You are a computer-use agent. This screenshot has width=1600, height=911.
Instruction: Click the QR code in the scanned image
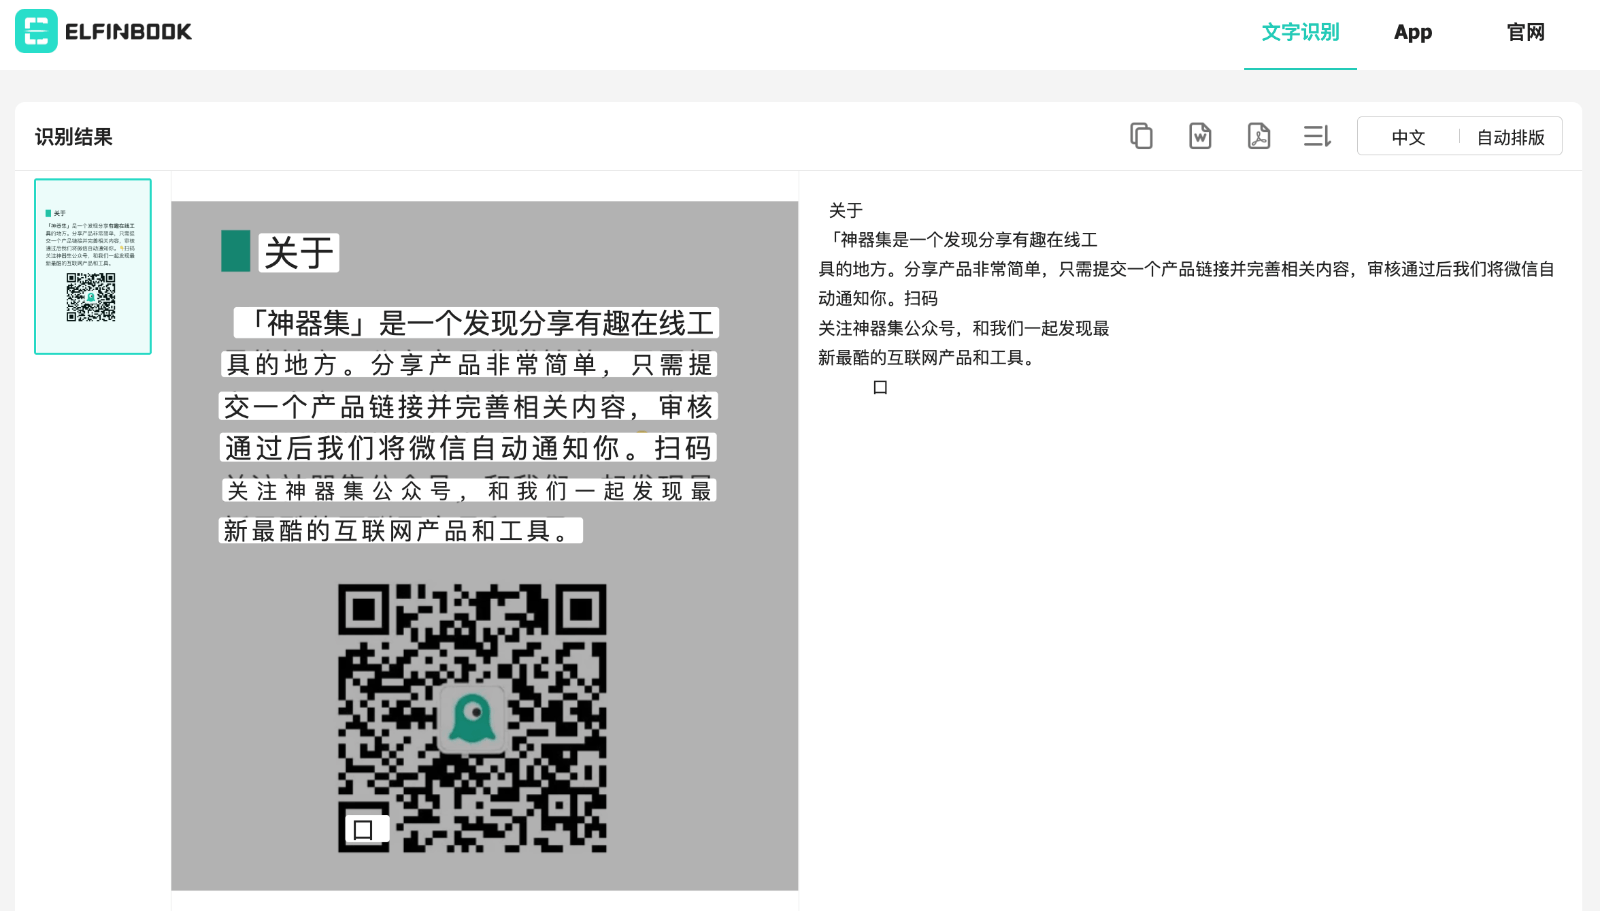(474, 718)
